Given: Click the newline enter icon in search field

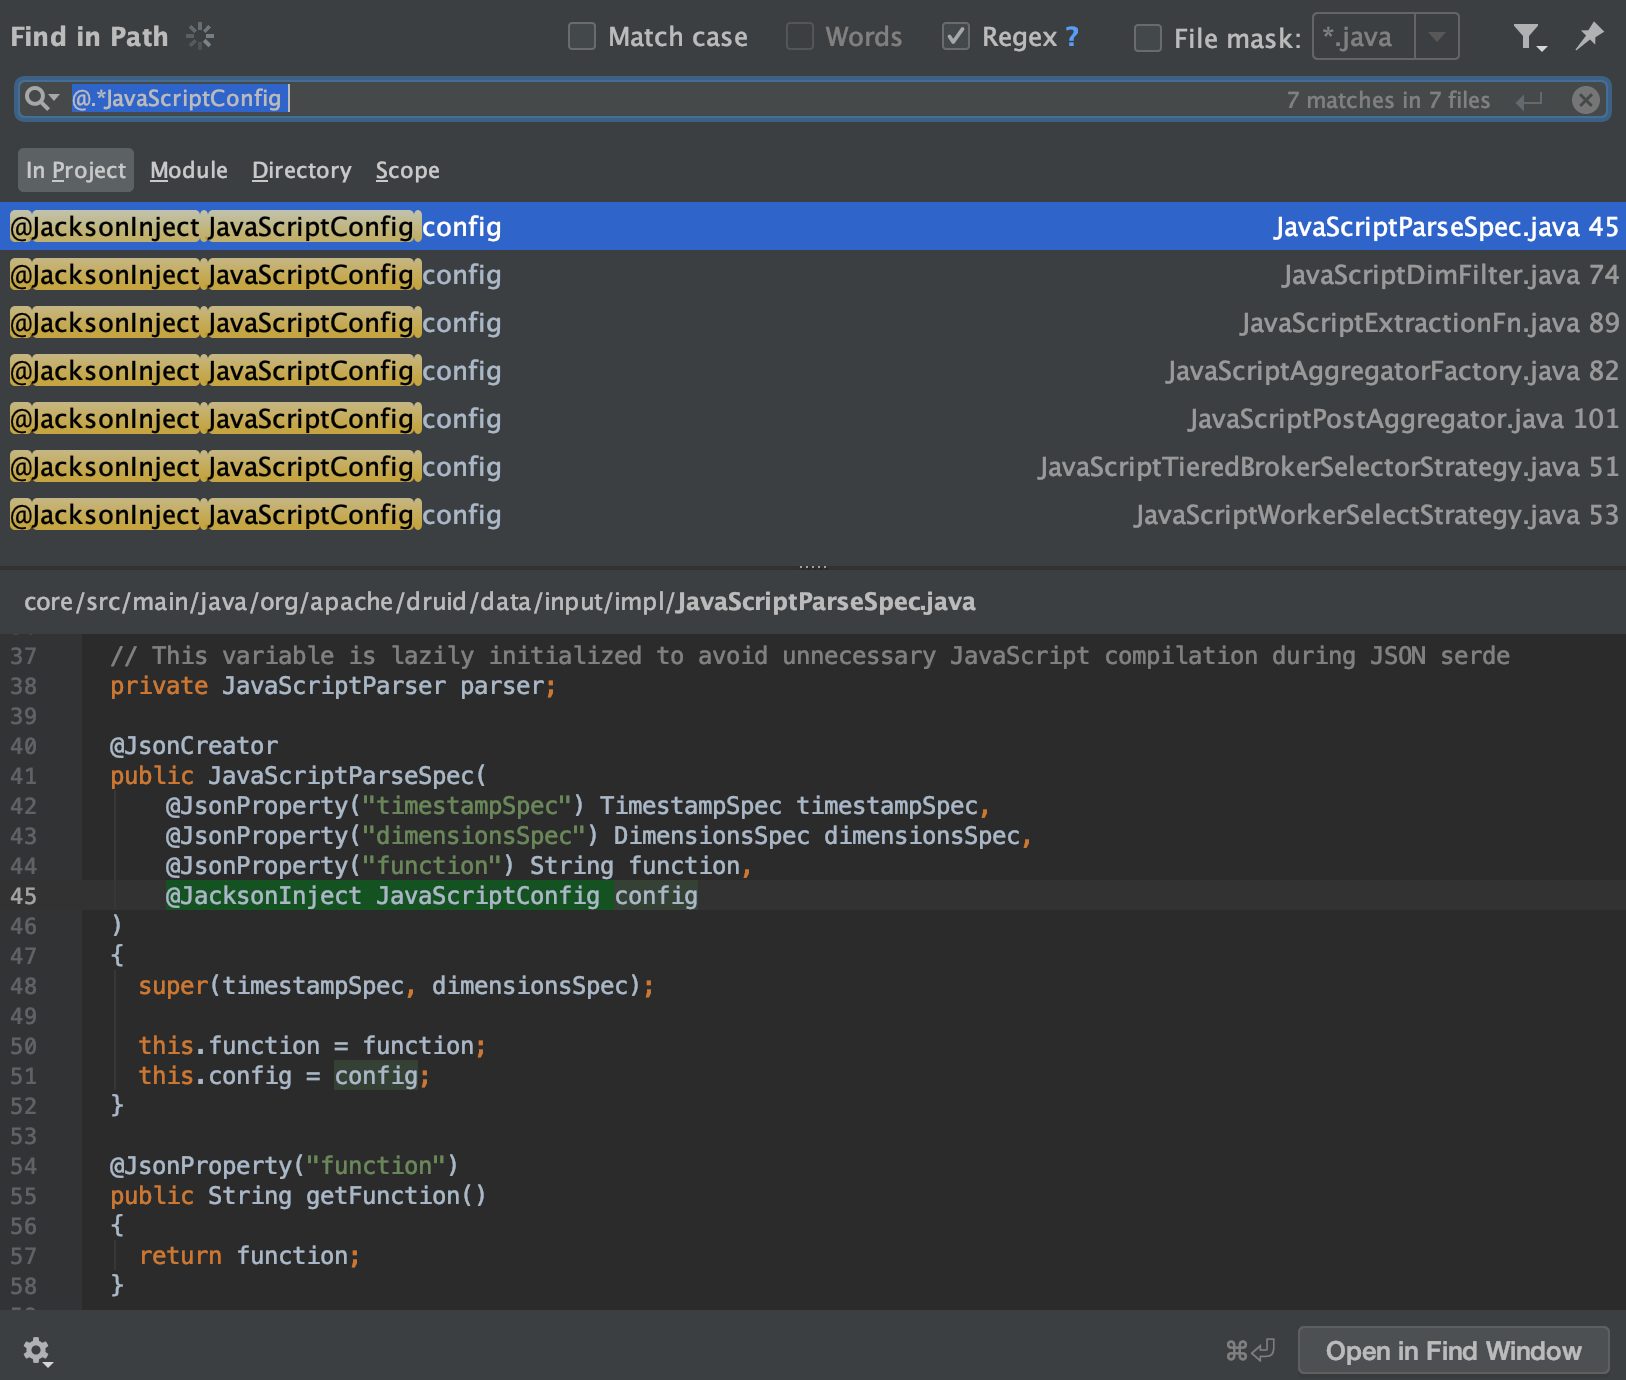Looking at the screenshot, I should [1529, 100].
